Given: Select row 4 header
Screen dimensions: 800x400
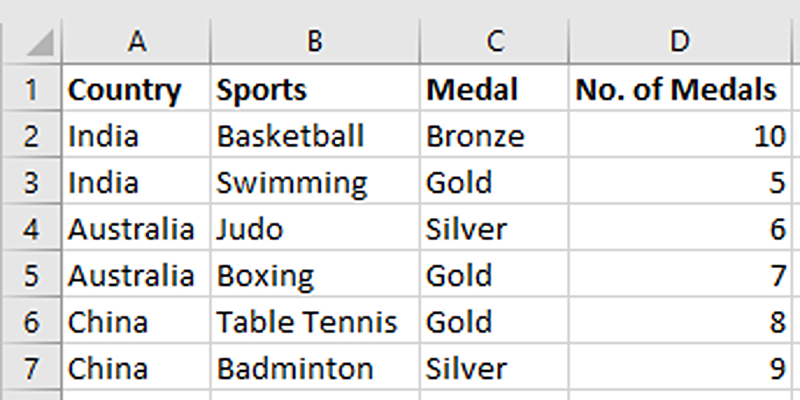Looking at the screenshot, I should (30, 229).
